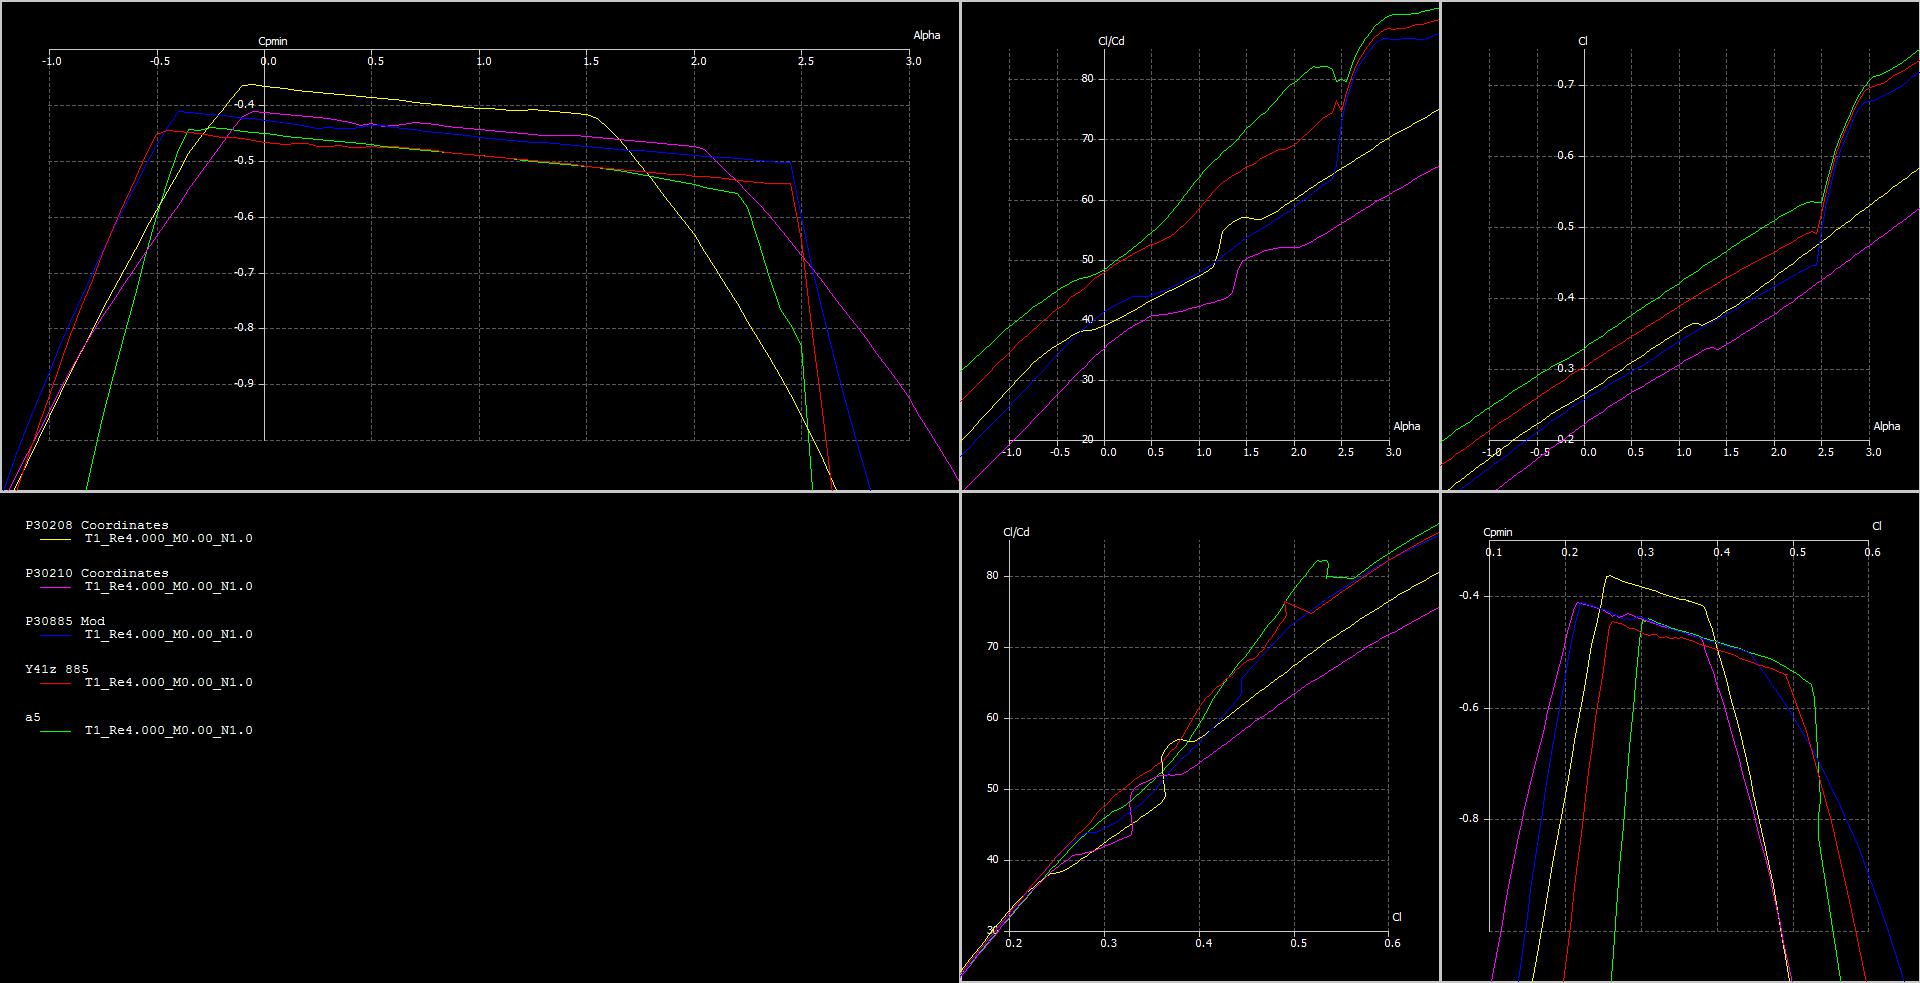Click the Alpha x-axis label in top-right graph
The image size is (1920, 983).
coord(1886,426)
